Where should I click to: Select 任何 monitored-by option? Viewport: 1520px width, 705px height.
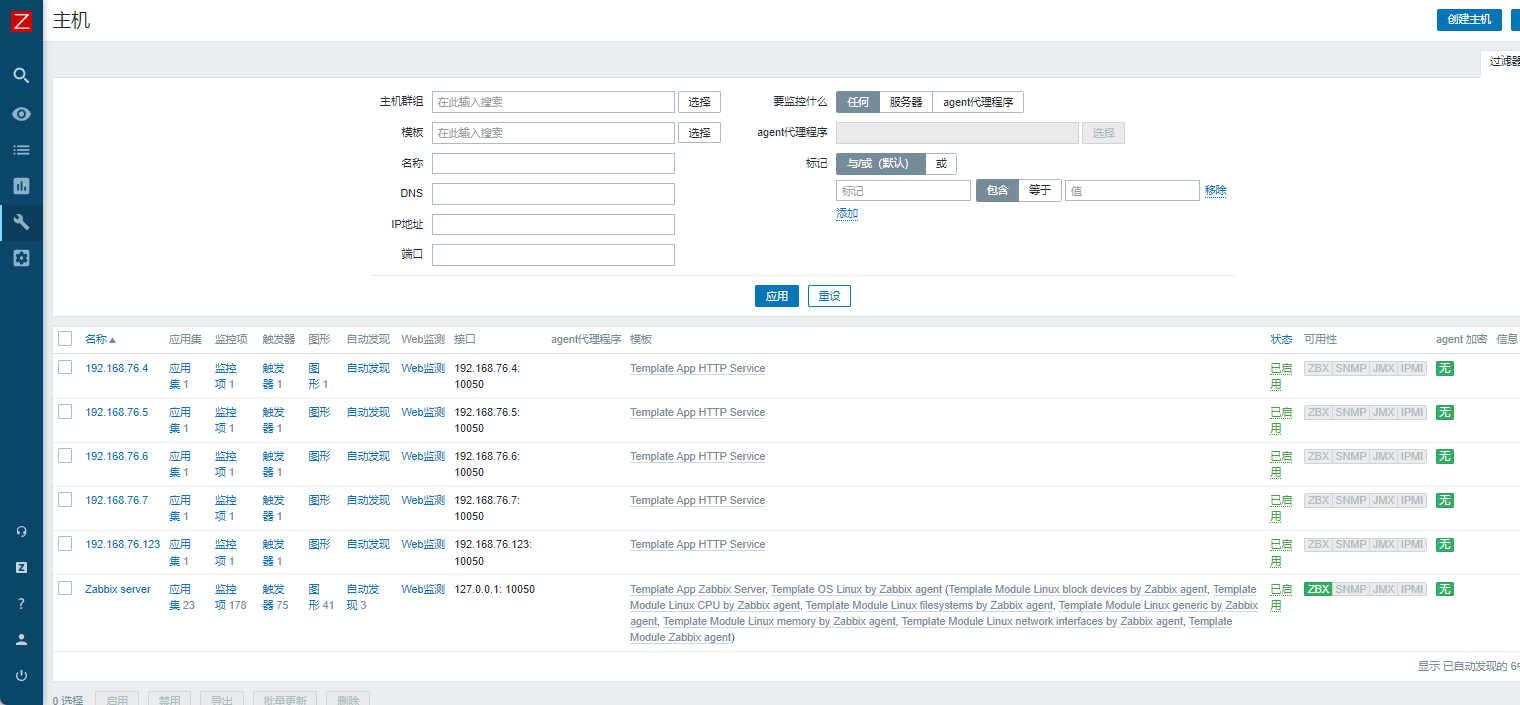[x=858, y=102]
